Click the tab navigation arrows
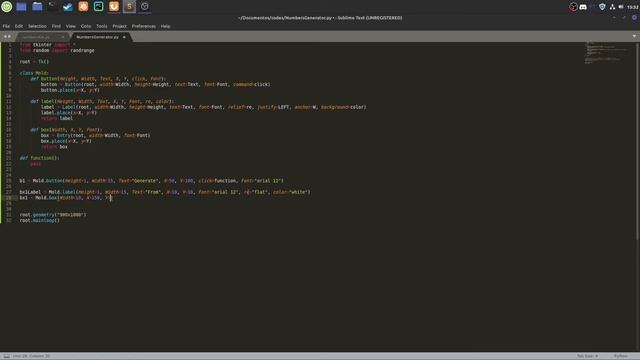 7,37
